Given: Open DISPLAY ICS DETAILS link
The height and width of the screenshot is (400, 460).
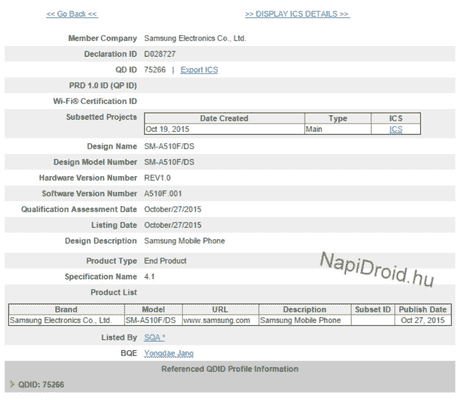Looking at the screenshot, I should (297, 14).
